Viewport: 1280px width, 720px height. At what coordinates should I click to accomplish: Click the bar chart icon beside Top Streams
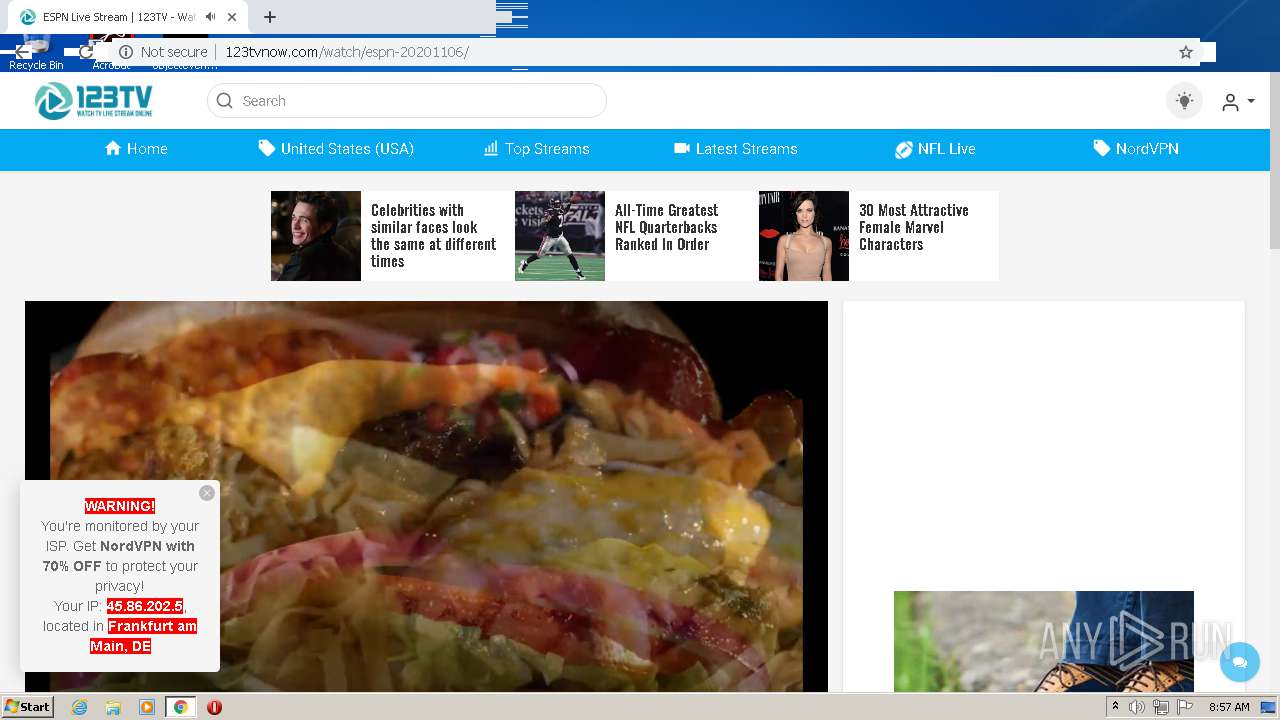pos(491,148)
